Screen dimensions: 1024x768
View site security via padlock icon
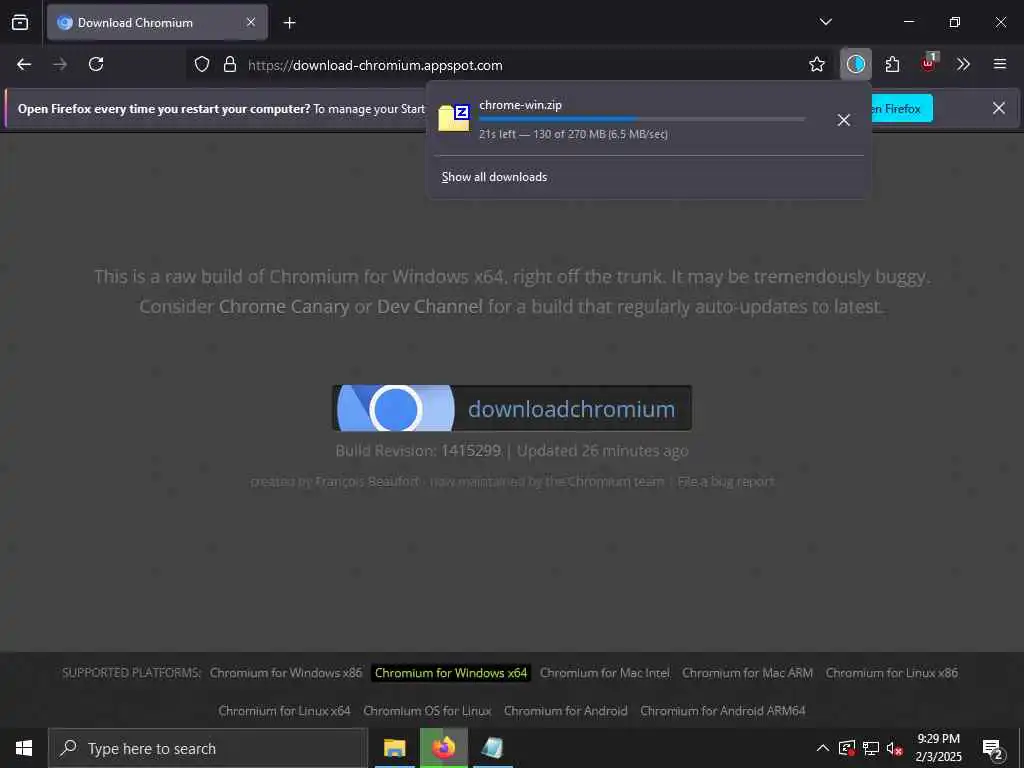tap(230, 65)
